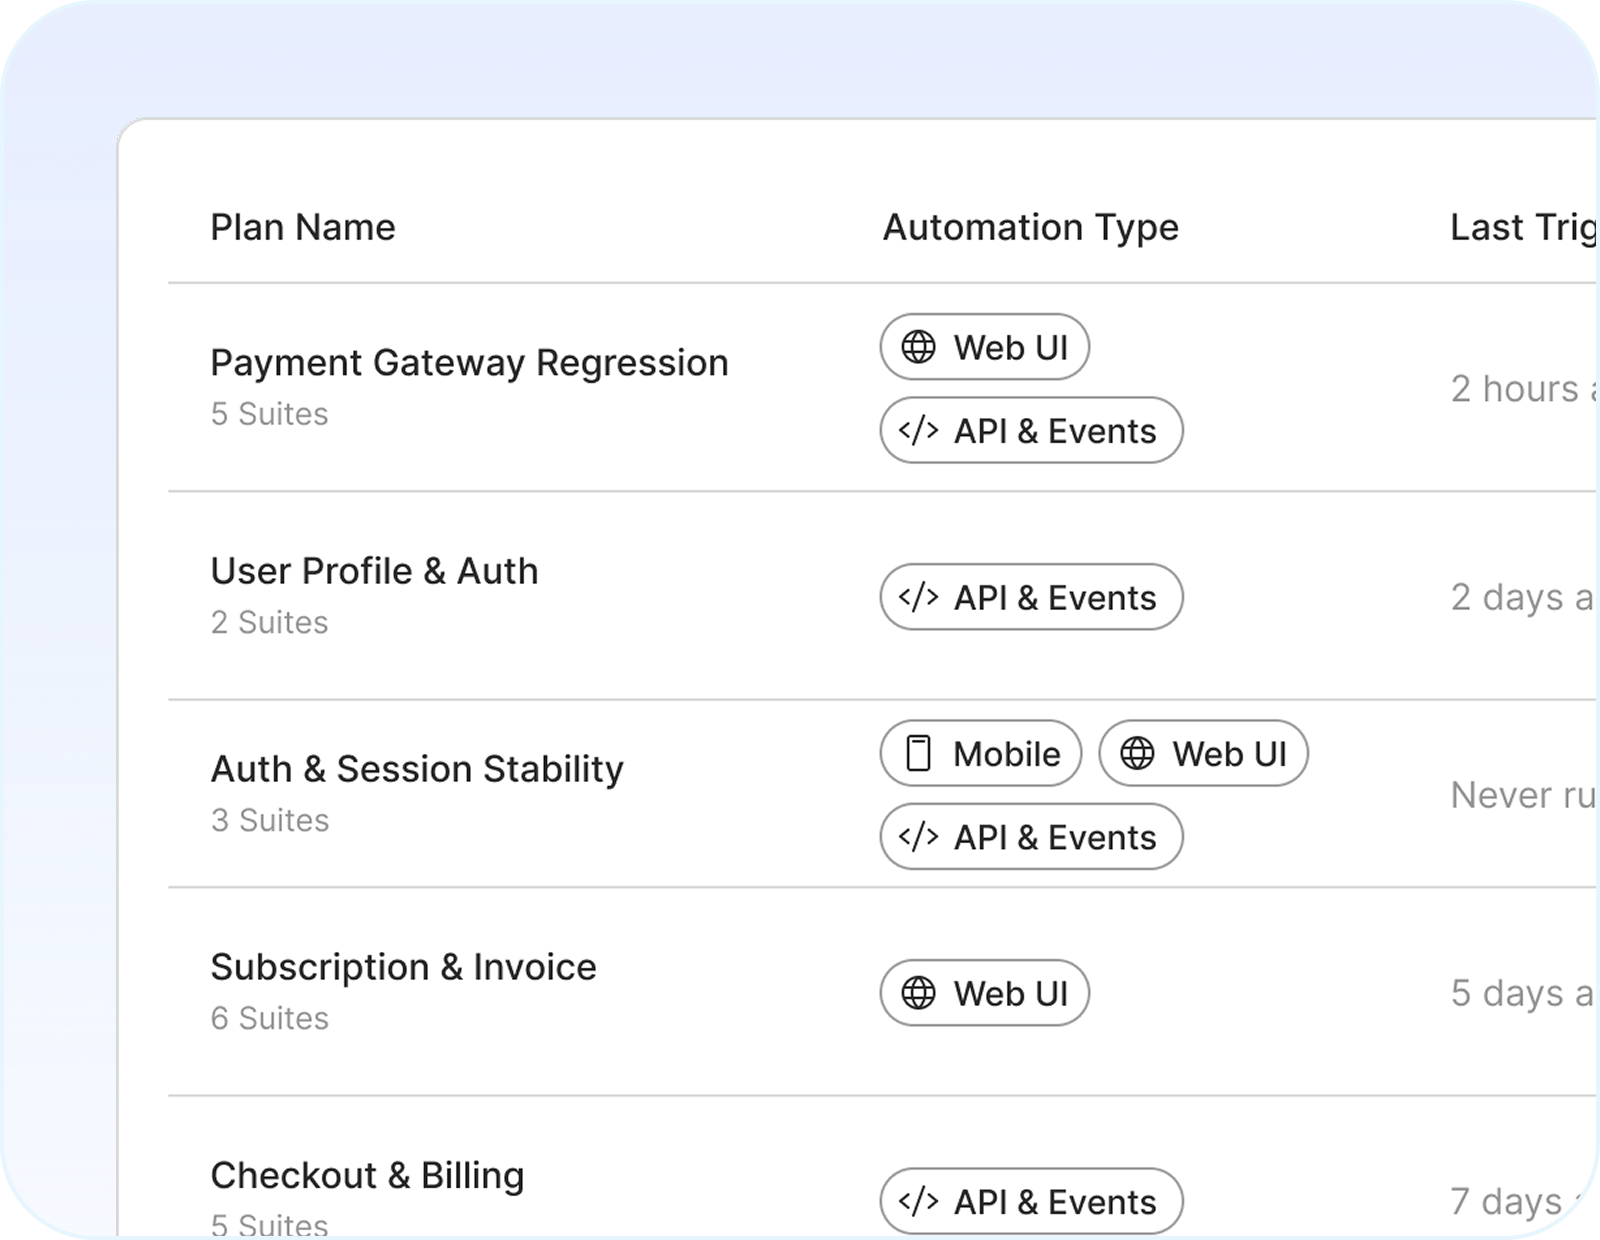Open the Auth & Session Stability plan
This screenshot has width=1600, height=1240.
[x=417, y=769]
